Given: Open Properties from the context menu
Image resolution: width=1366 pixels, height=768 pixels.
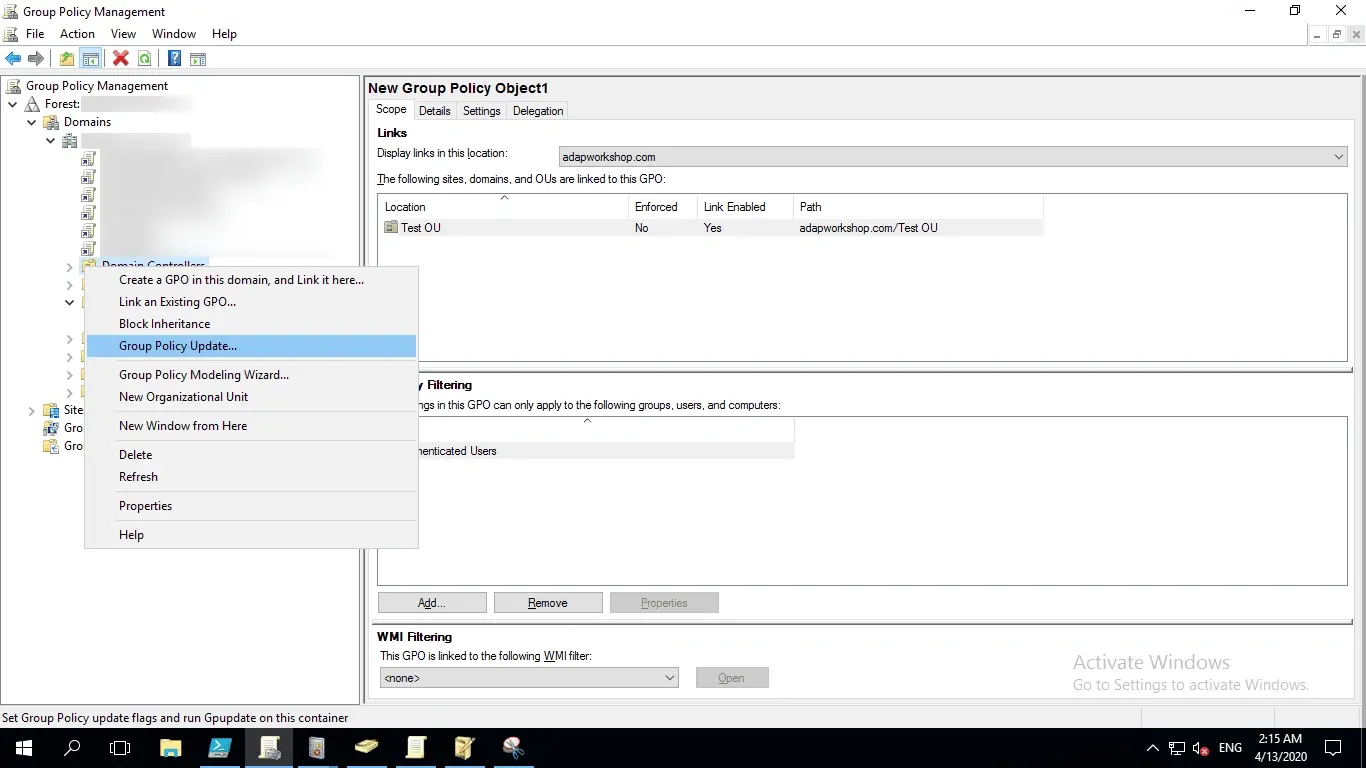Looking at the screenshot, I should [x=251, y=506].
